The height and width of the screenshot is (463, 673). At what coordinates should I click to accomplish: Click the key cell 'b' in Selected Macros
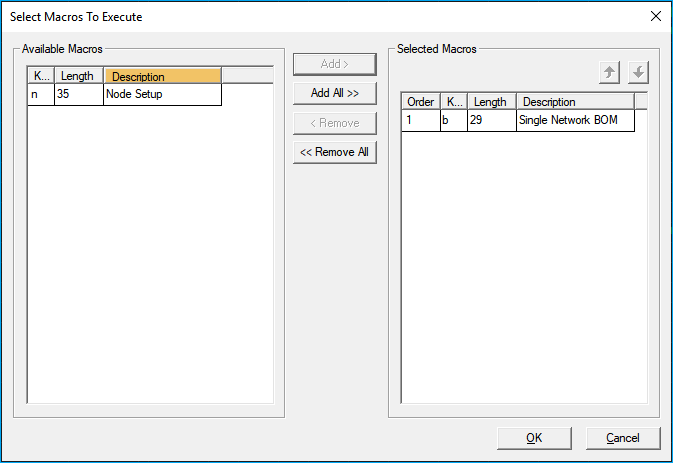coord(454,120)
